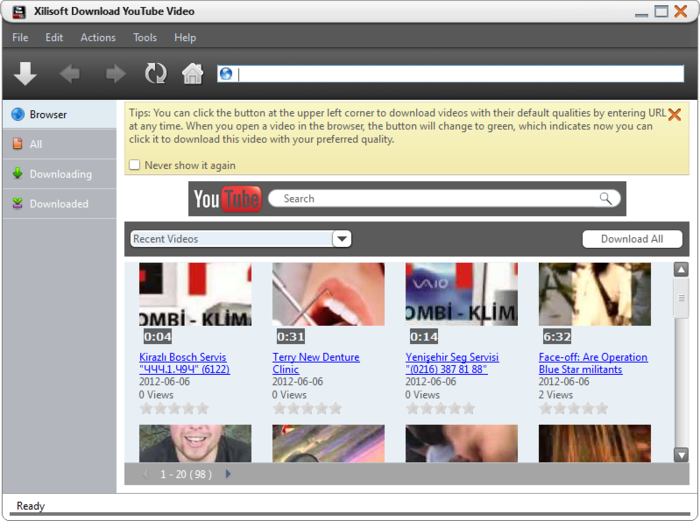Click the Face-off video thumbnail

click(x=595, y=294)
